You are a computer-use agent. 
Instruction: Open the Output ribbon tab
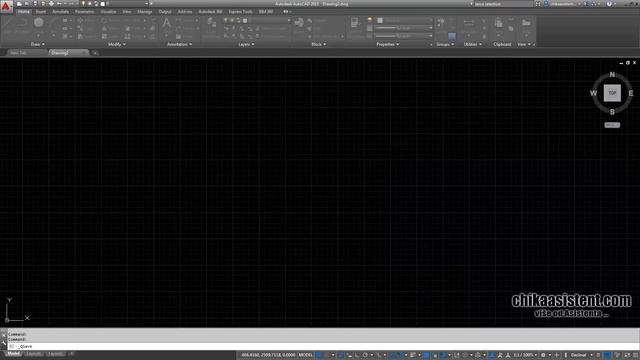[165, 12]
